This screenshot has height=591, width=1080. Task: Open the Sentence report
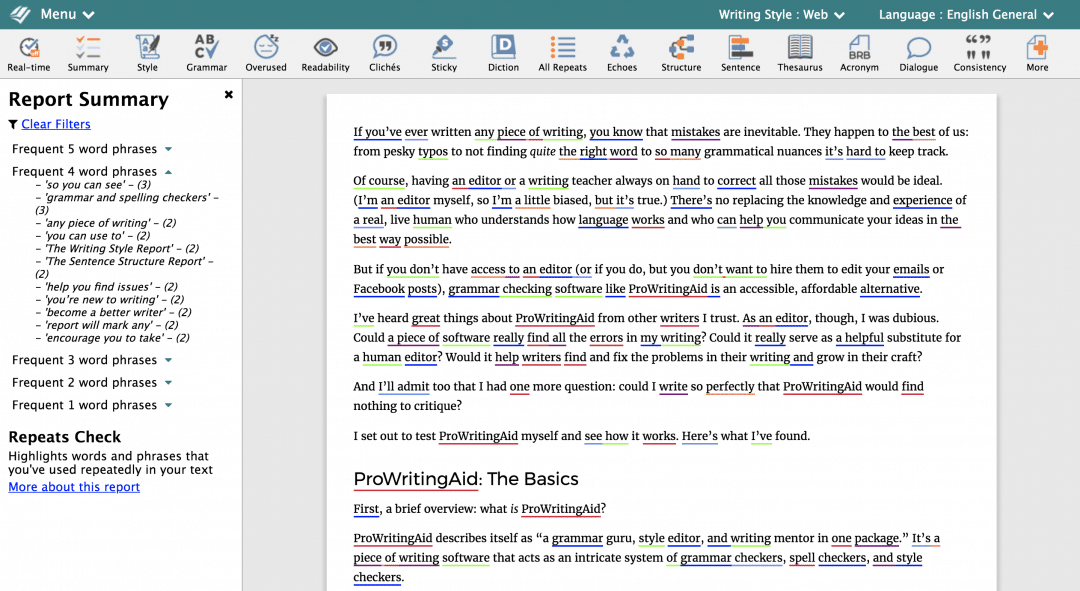[x=740, y=52]
